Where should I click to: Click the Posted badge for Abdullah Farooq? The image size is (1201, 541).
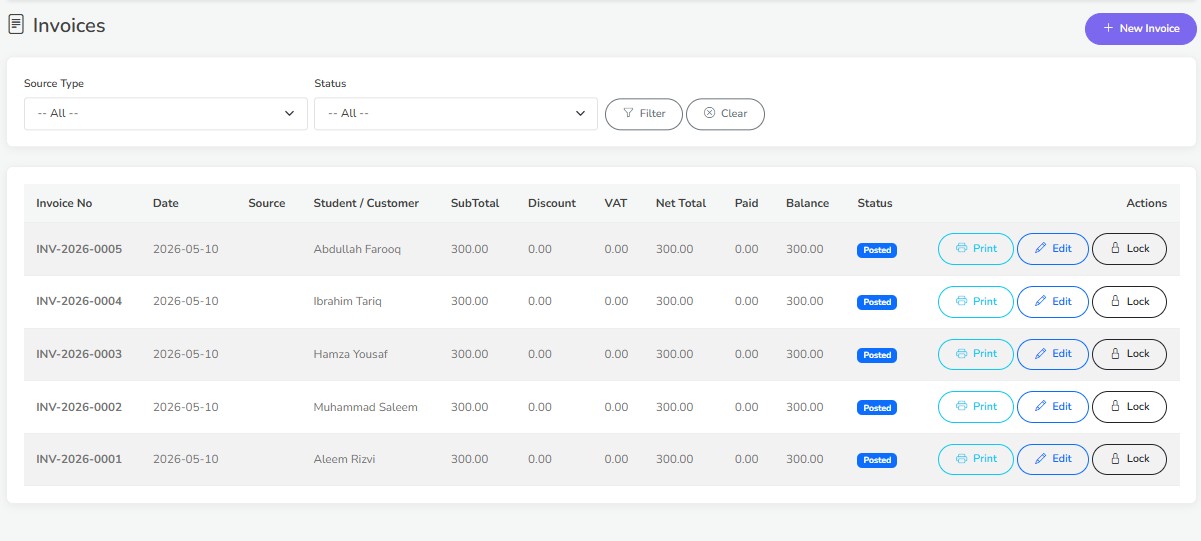(x=877, y=250)
